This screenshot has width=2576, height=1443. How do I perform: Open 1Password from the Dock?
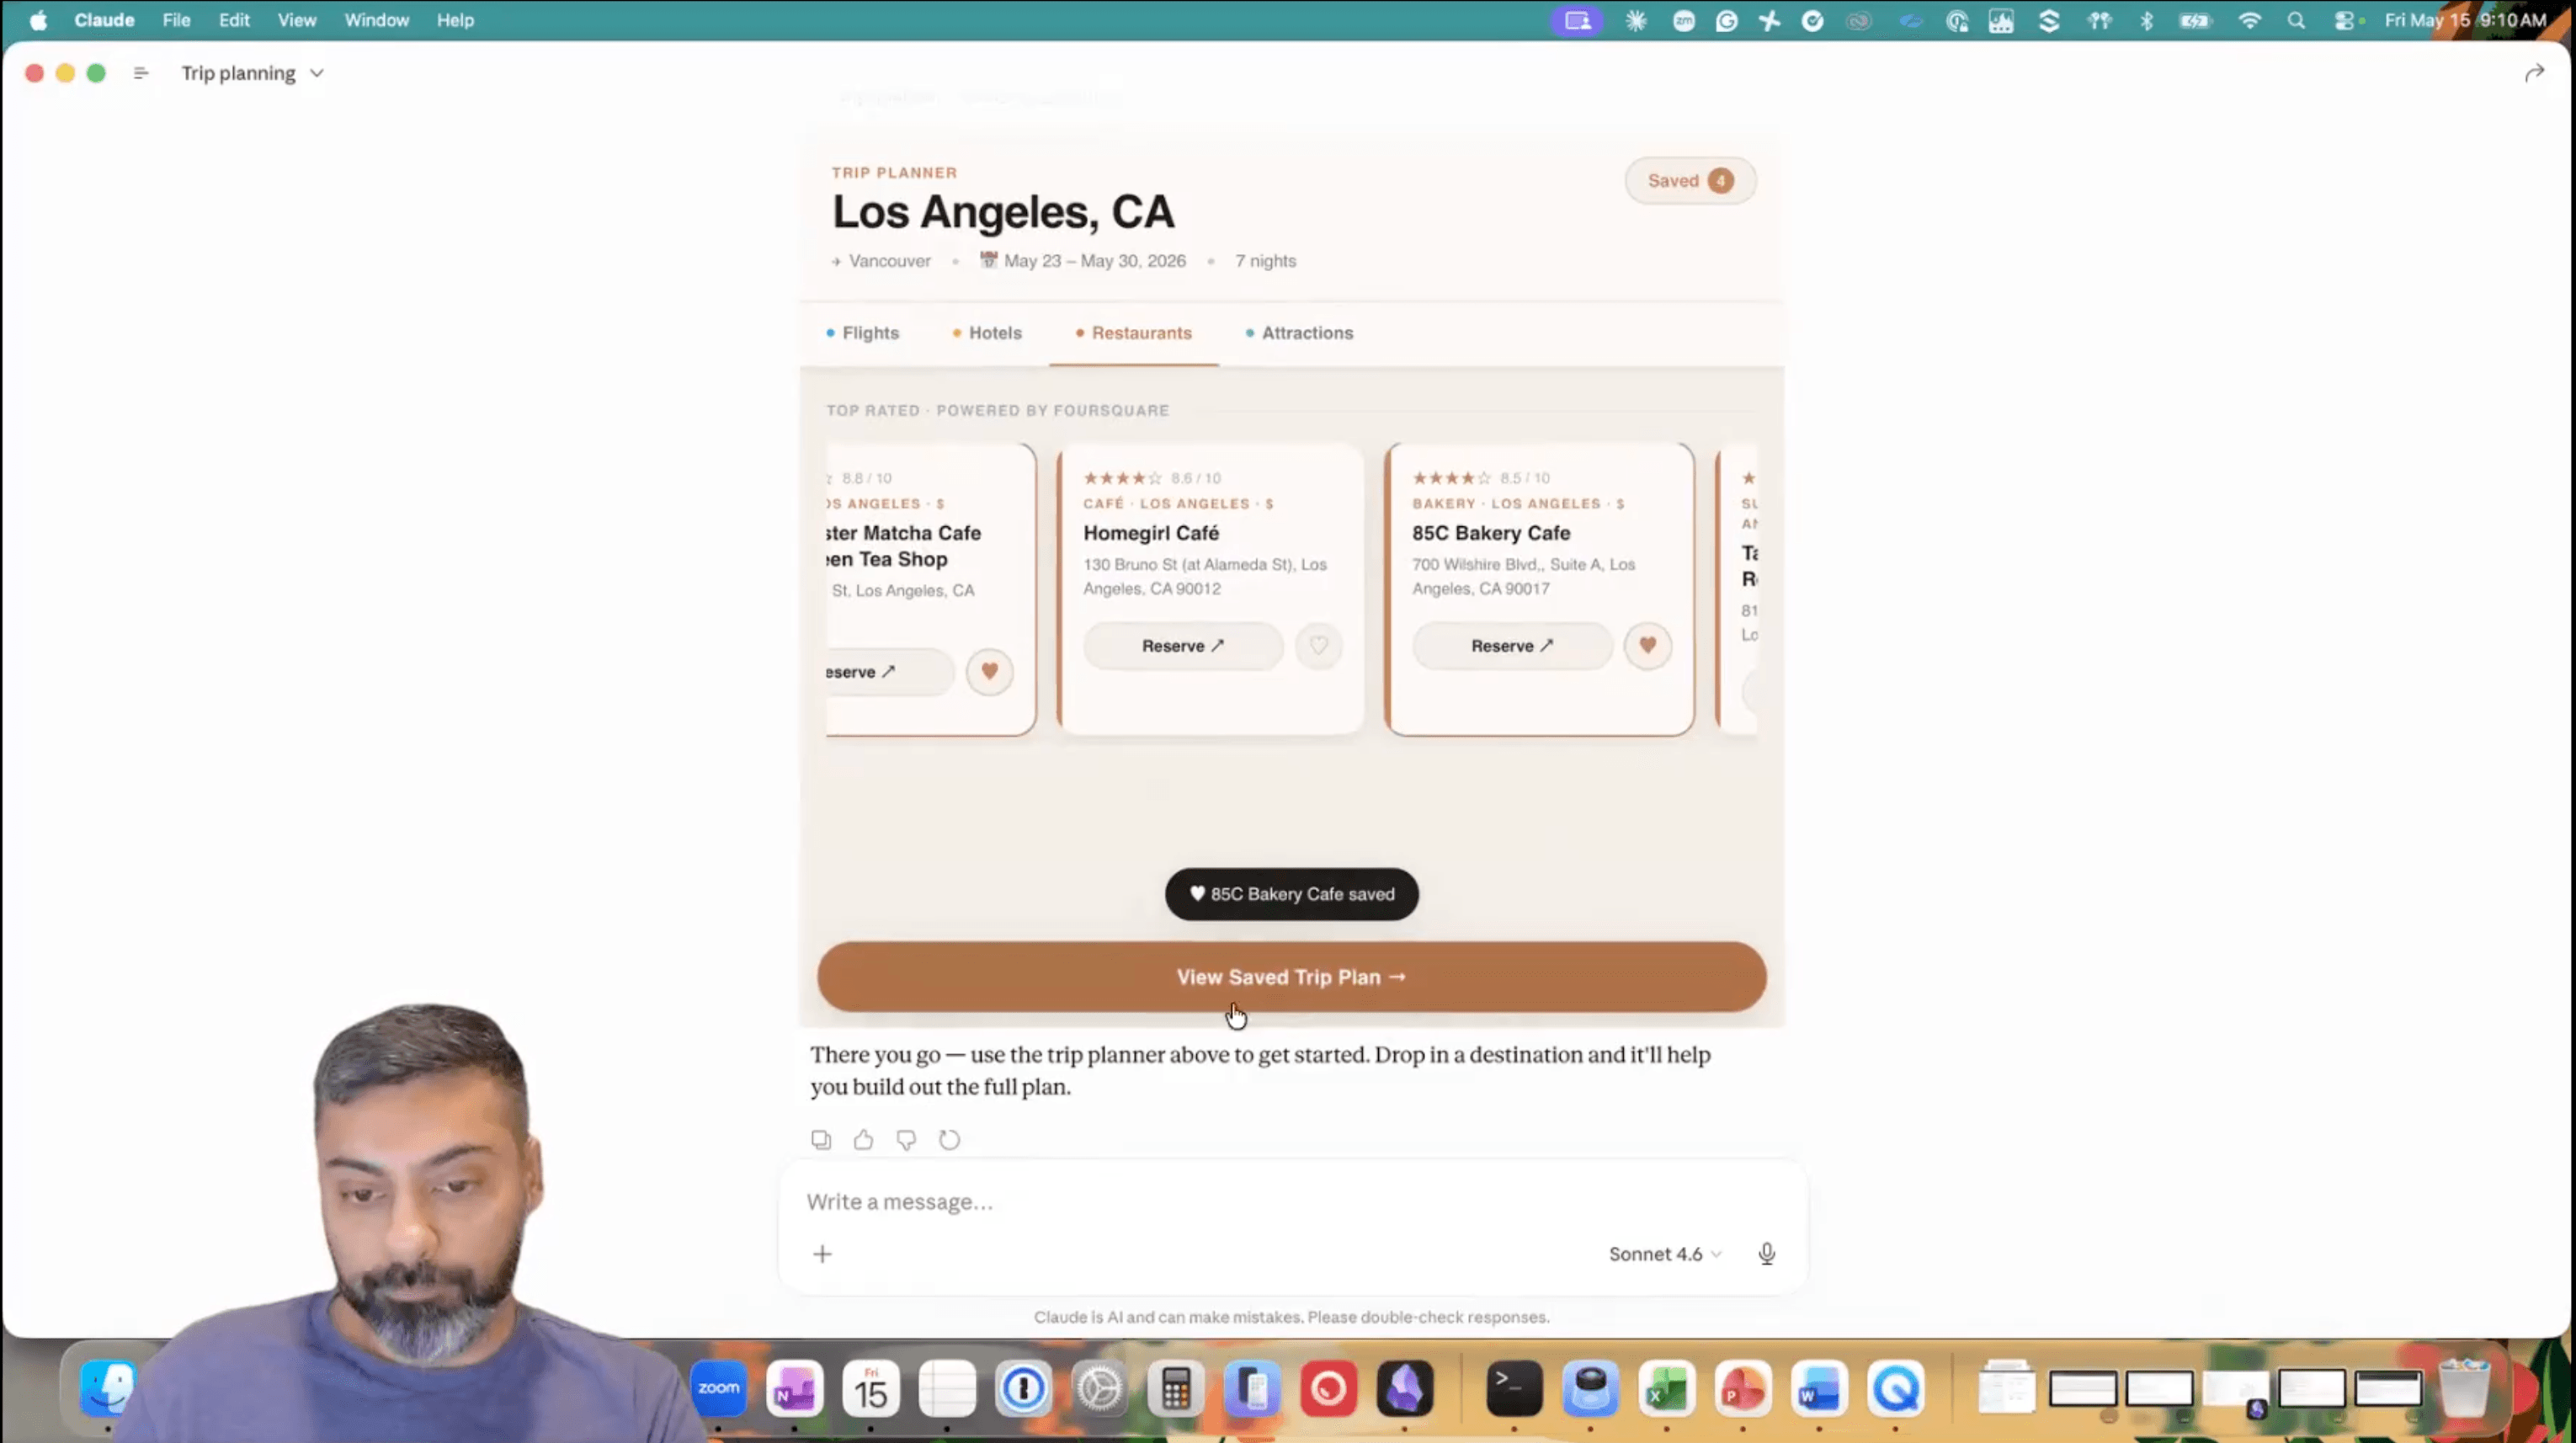click(x=1023, y=1388)
